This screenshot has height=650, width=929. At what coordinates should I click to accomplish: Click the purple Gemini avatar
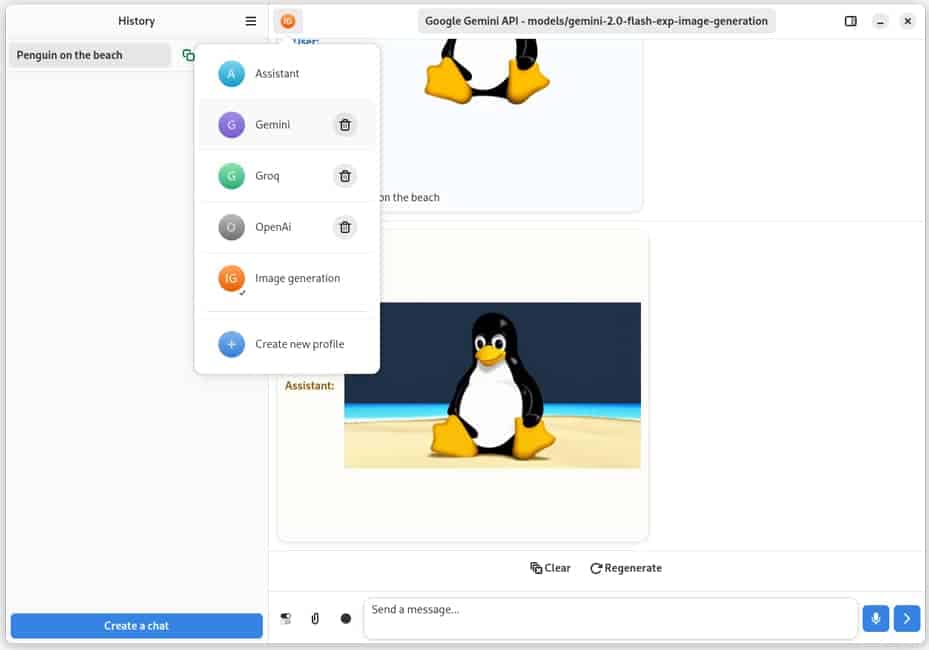[x=231, y=124]
